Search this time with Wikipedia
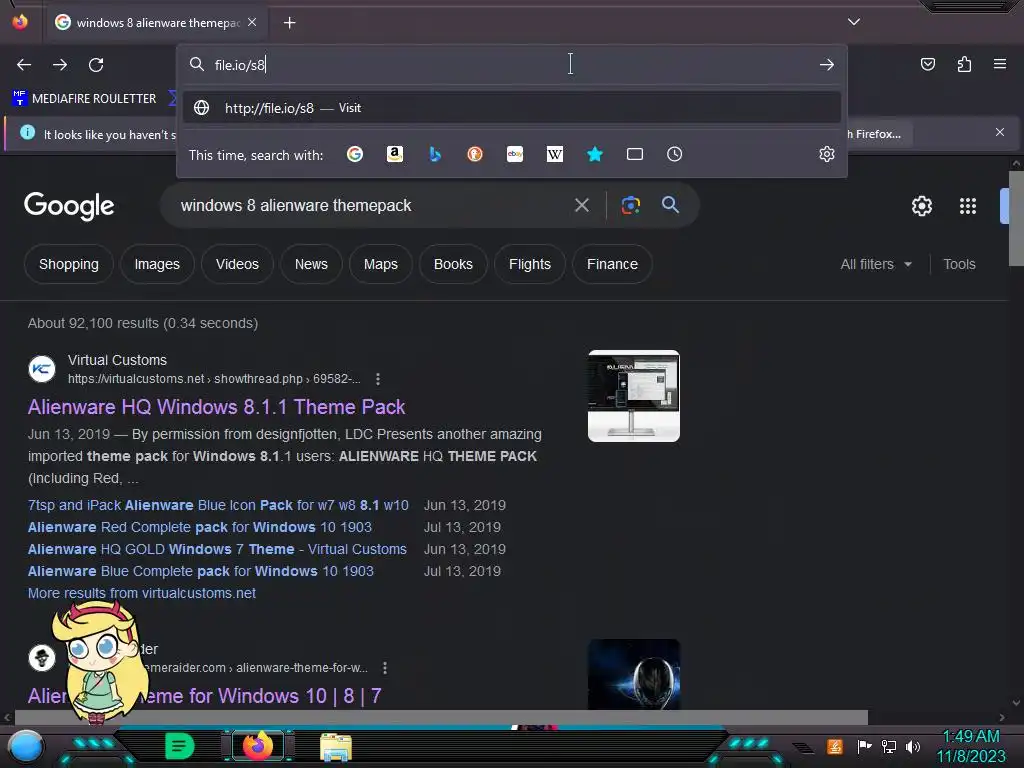This screenshot has width=1024, height=768. [554, 154]
